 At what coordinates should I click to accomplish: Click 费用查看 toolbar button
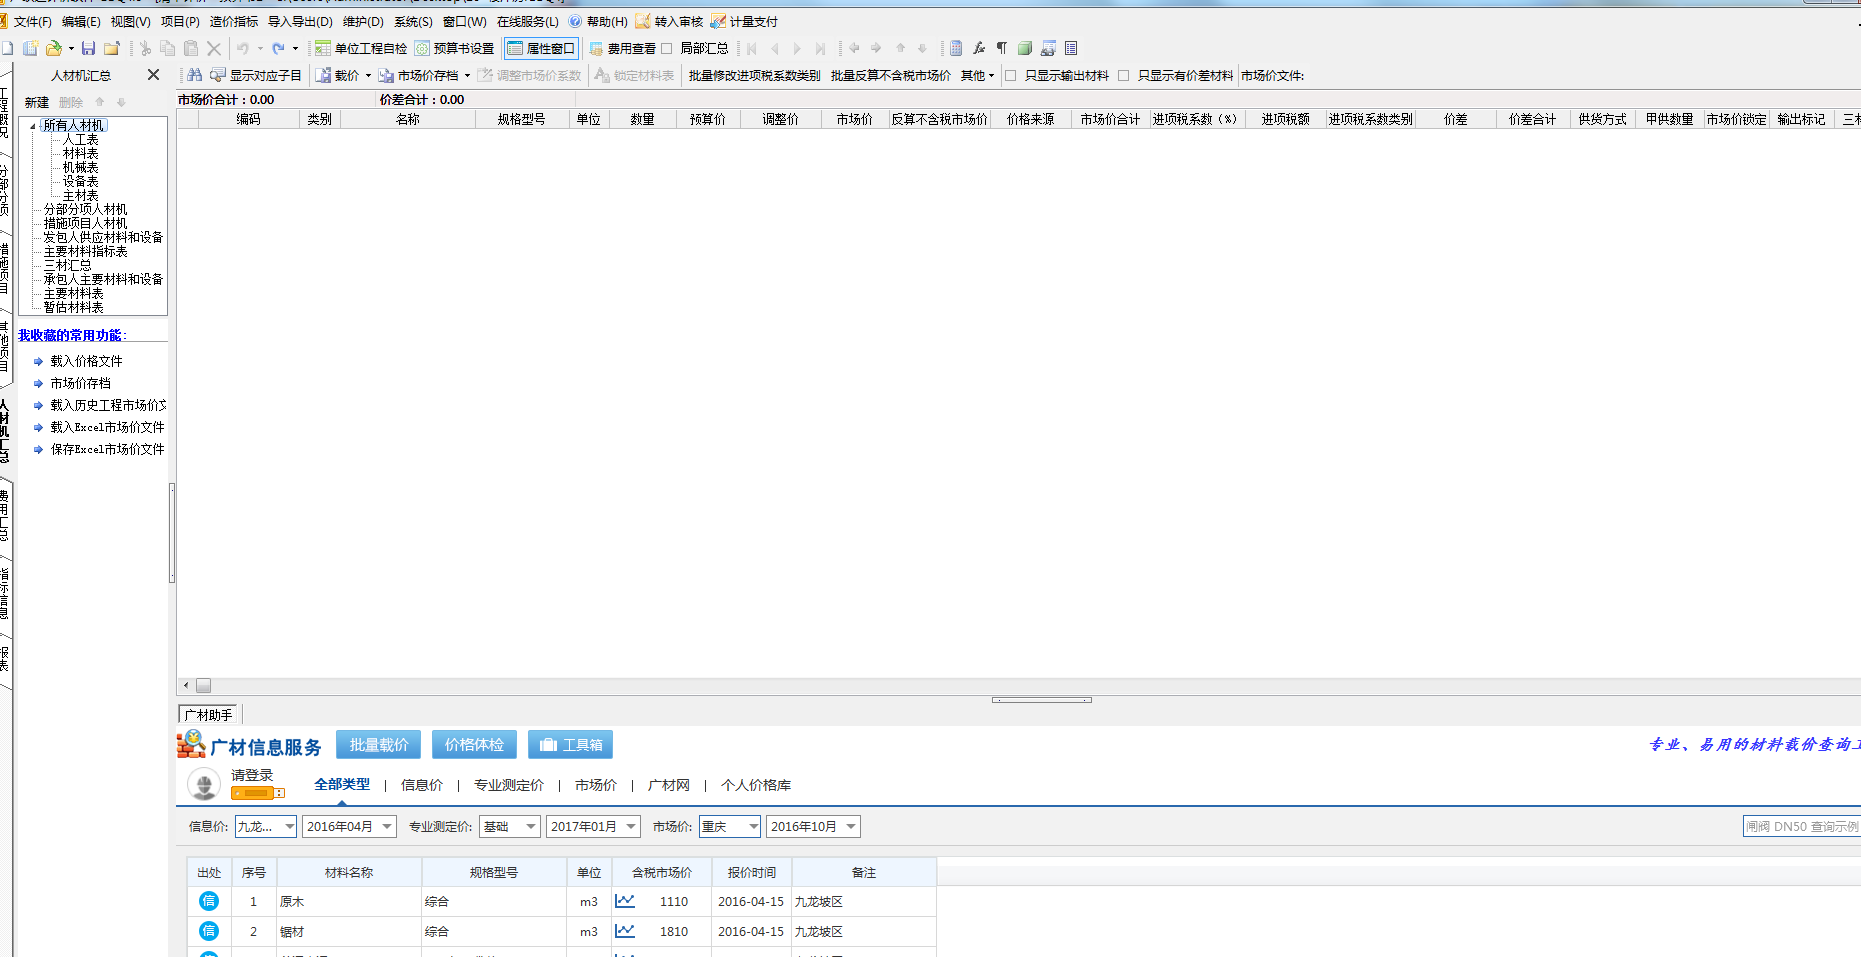[x=623, y=48]
